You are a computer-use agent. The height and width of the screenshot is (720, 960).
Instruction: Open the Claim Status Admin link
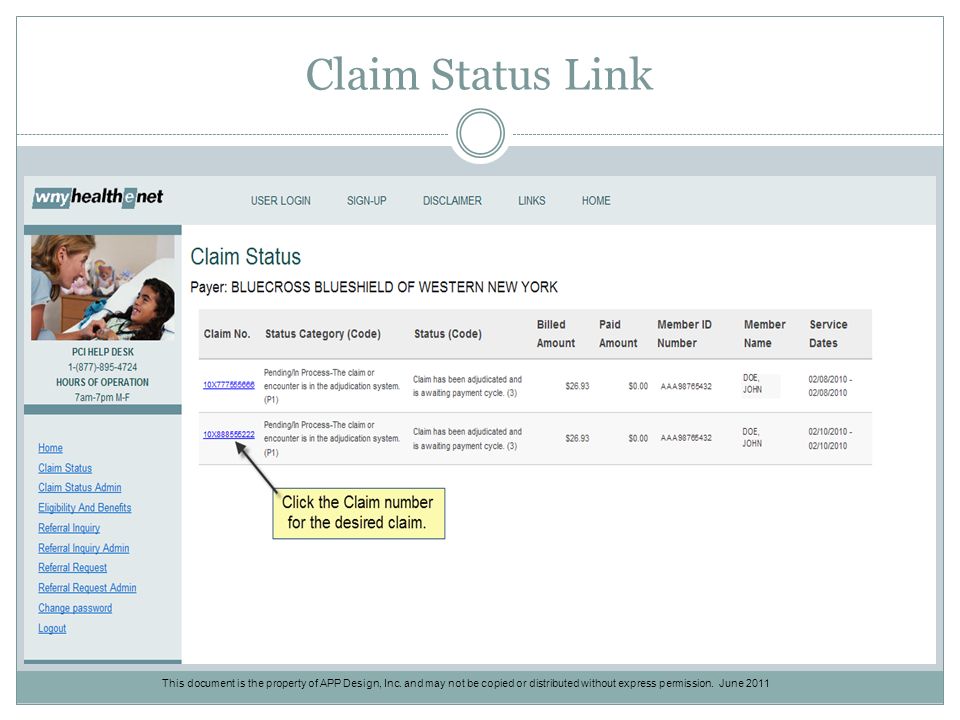pos(80,488)
